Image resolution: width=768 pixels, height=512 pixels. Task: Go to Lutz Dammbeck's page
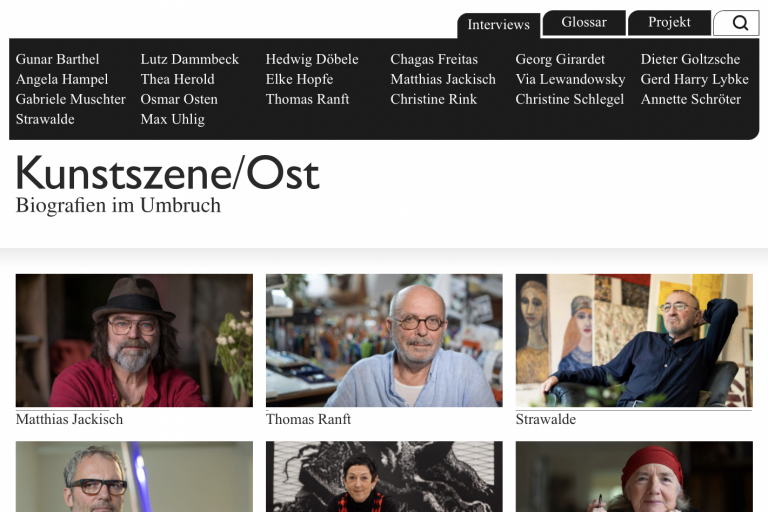190,59
